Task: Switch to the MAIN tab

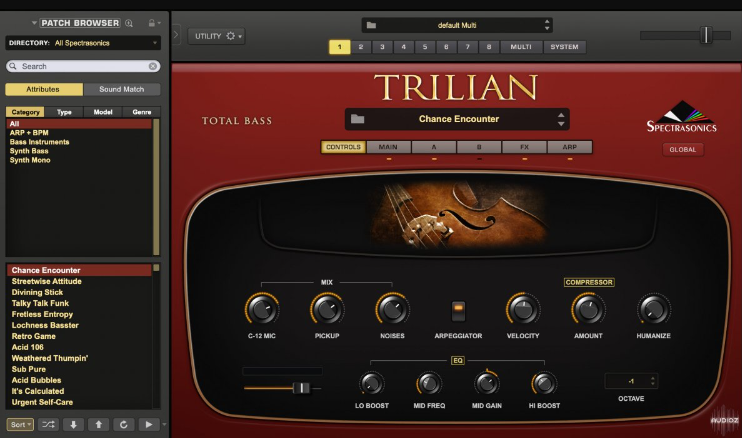Action: point(388,147)
